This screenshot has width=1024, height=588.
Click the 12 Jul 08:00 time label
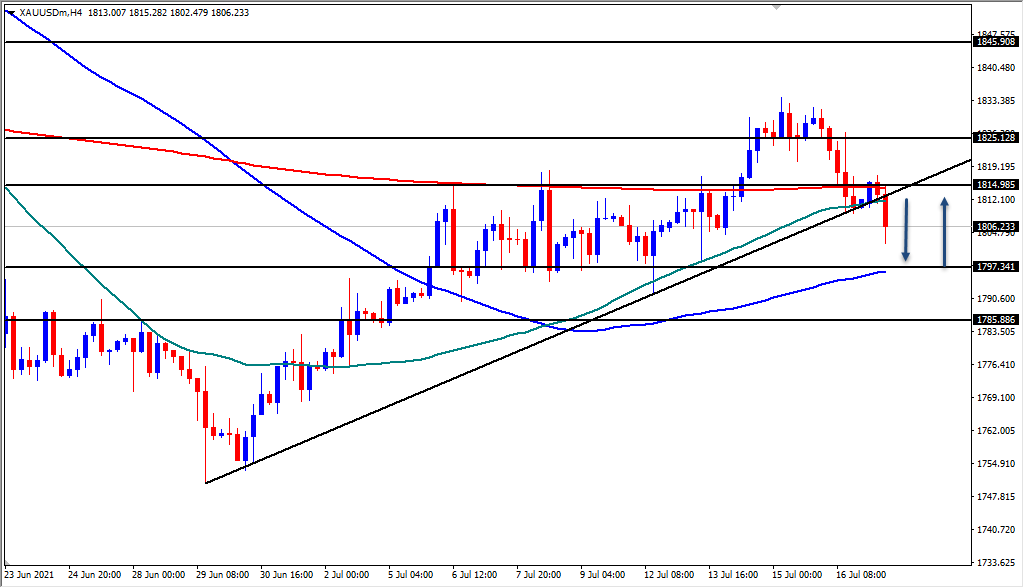669,575
